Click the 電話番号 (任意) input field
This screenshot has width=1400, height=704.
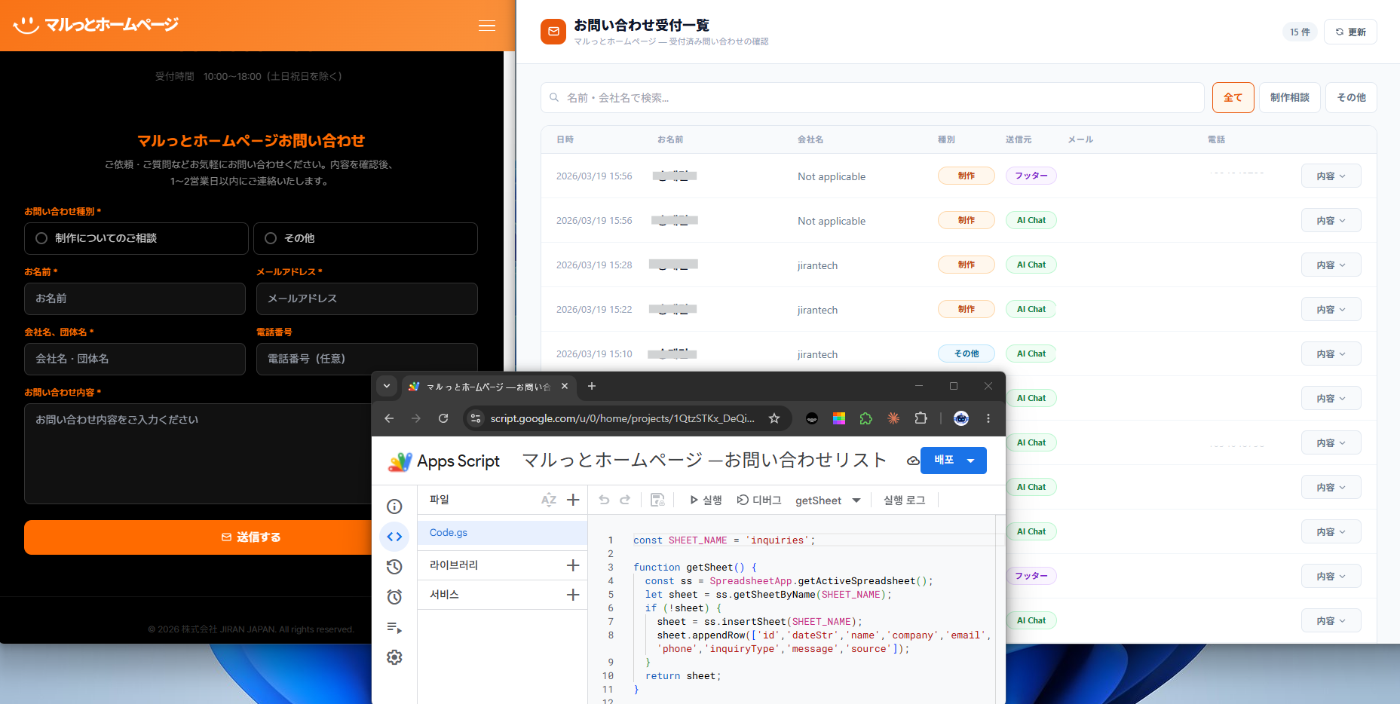(367, 358)
